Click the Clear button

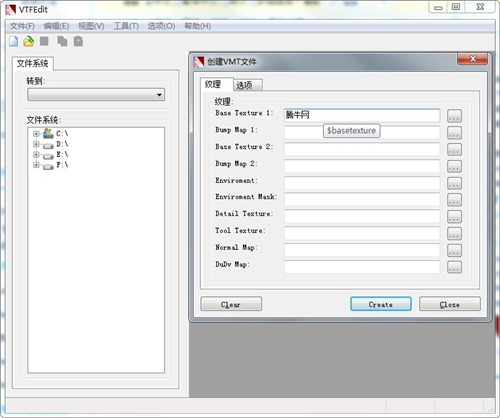coord(231,304)
